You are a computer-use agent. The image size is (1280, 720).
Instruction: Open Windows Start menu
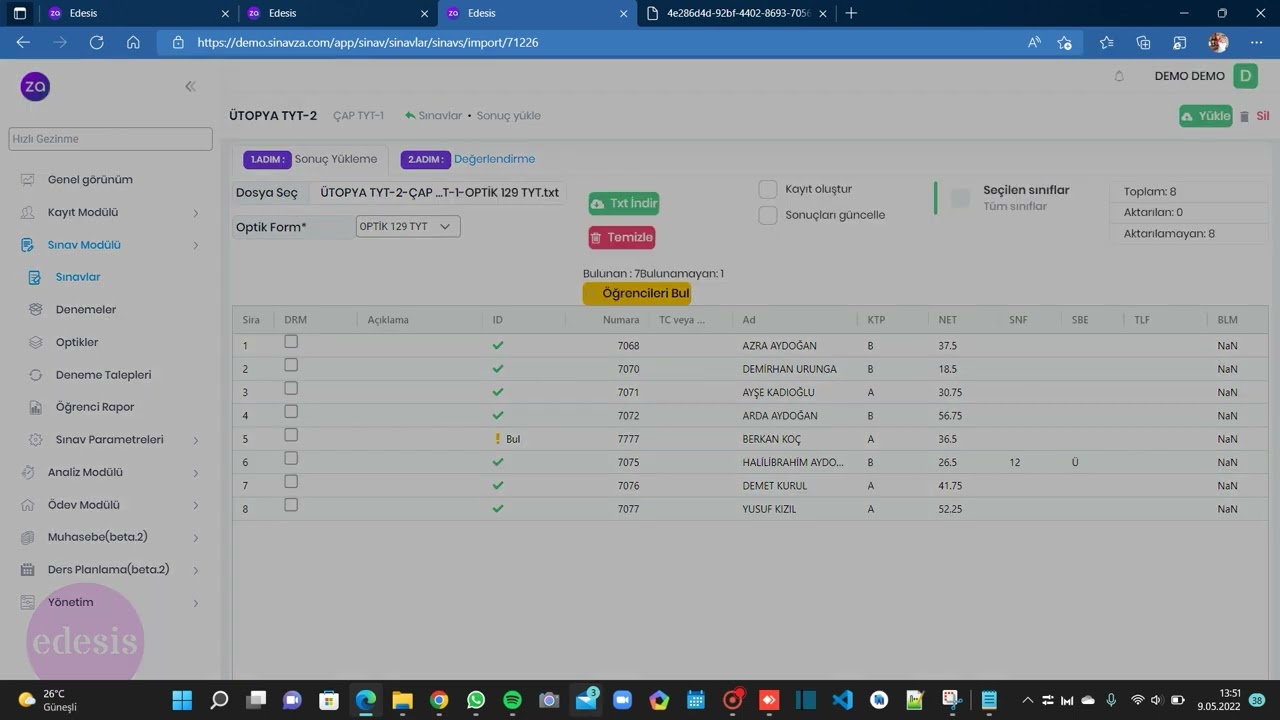coord(182,700)
